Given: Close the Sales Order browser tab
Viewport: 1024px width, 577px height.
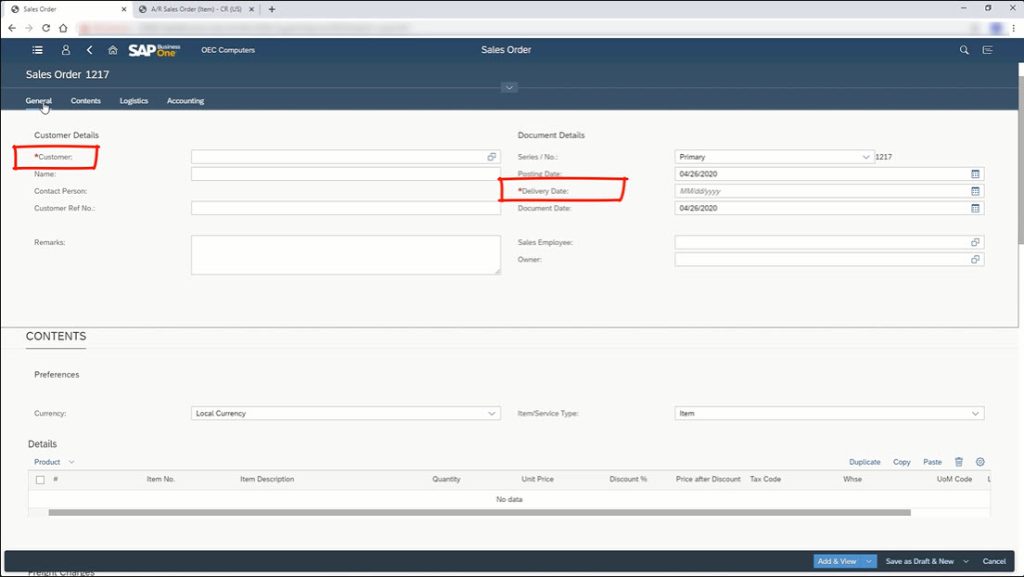Looking at the screenshot, I should [124, 9].
